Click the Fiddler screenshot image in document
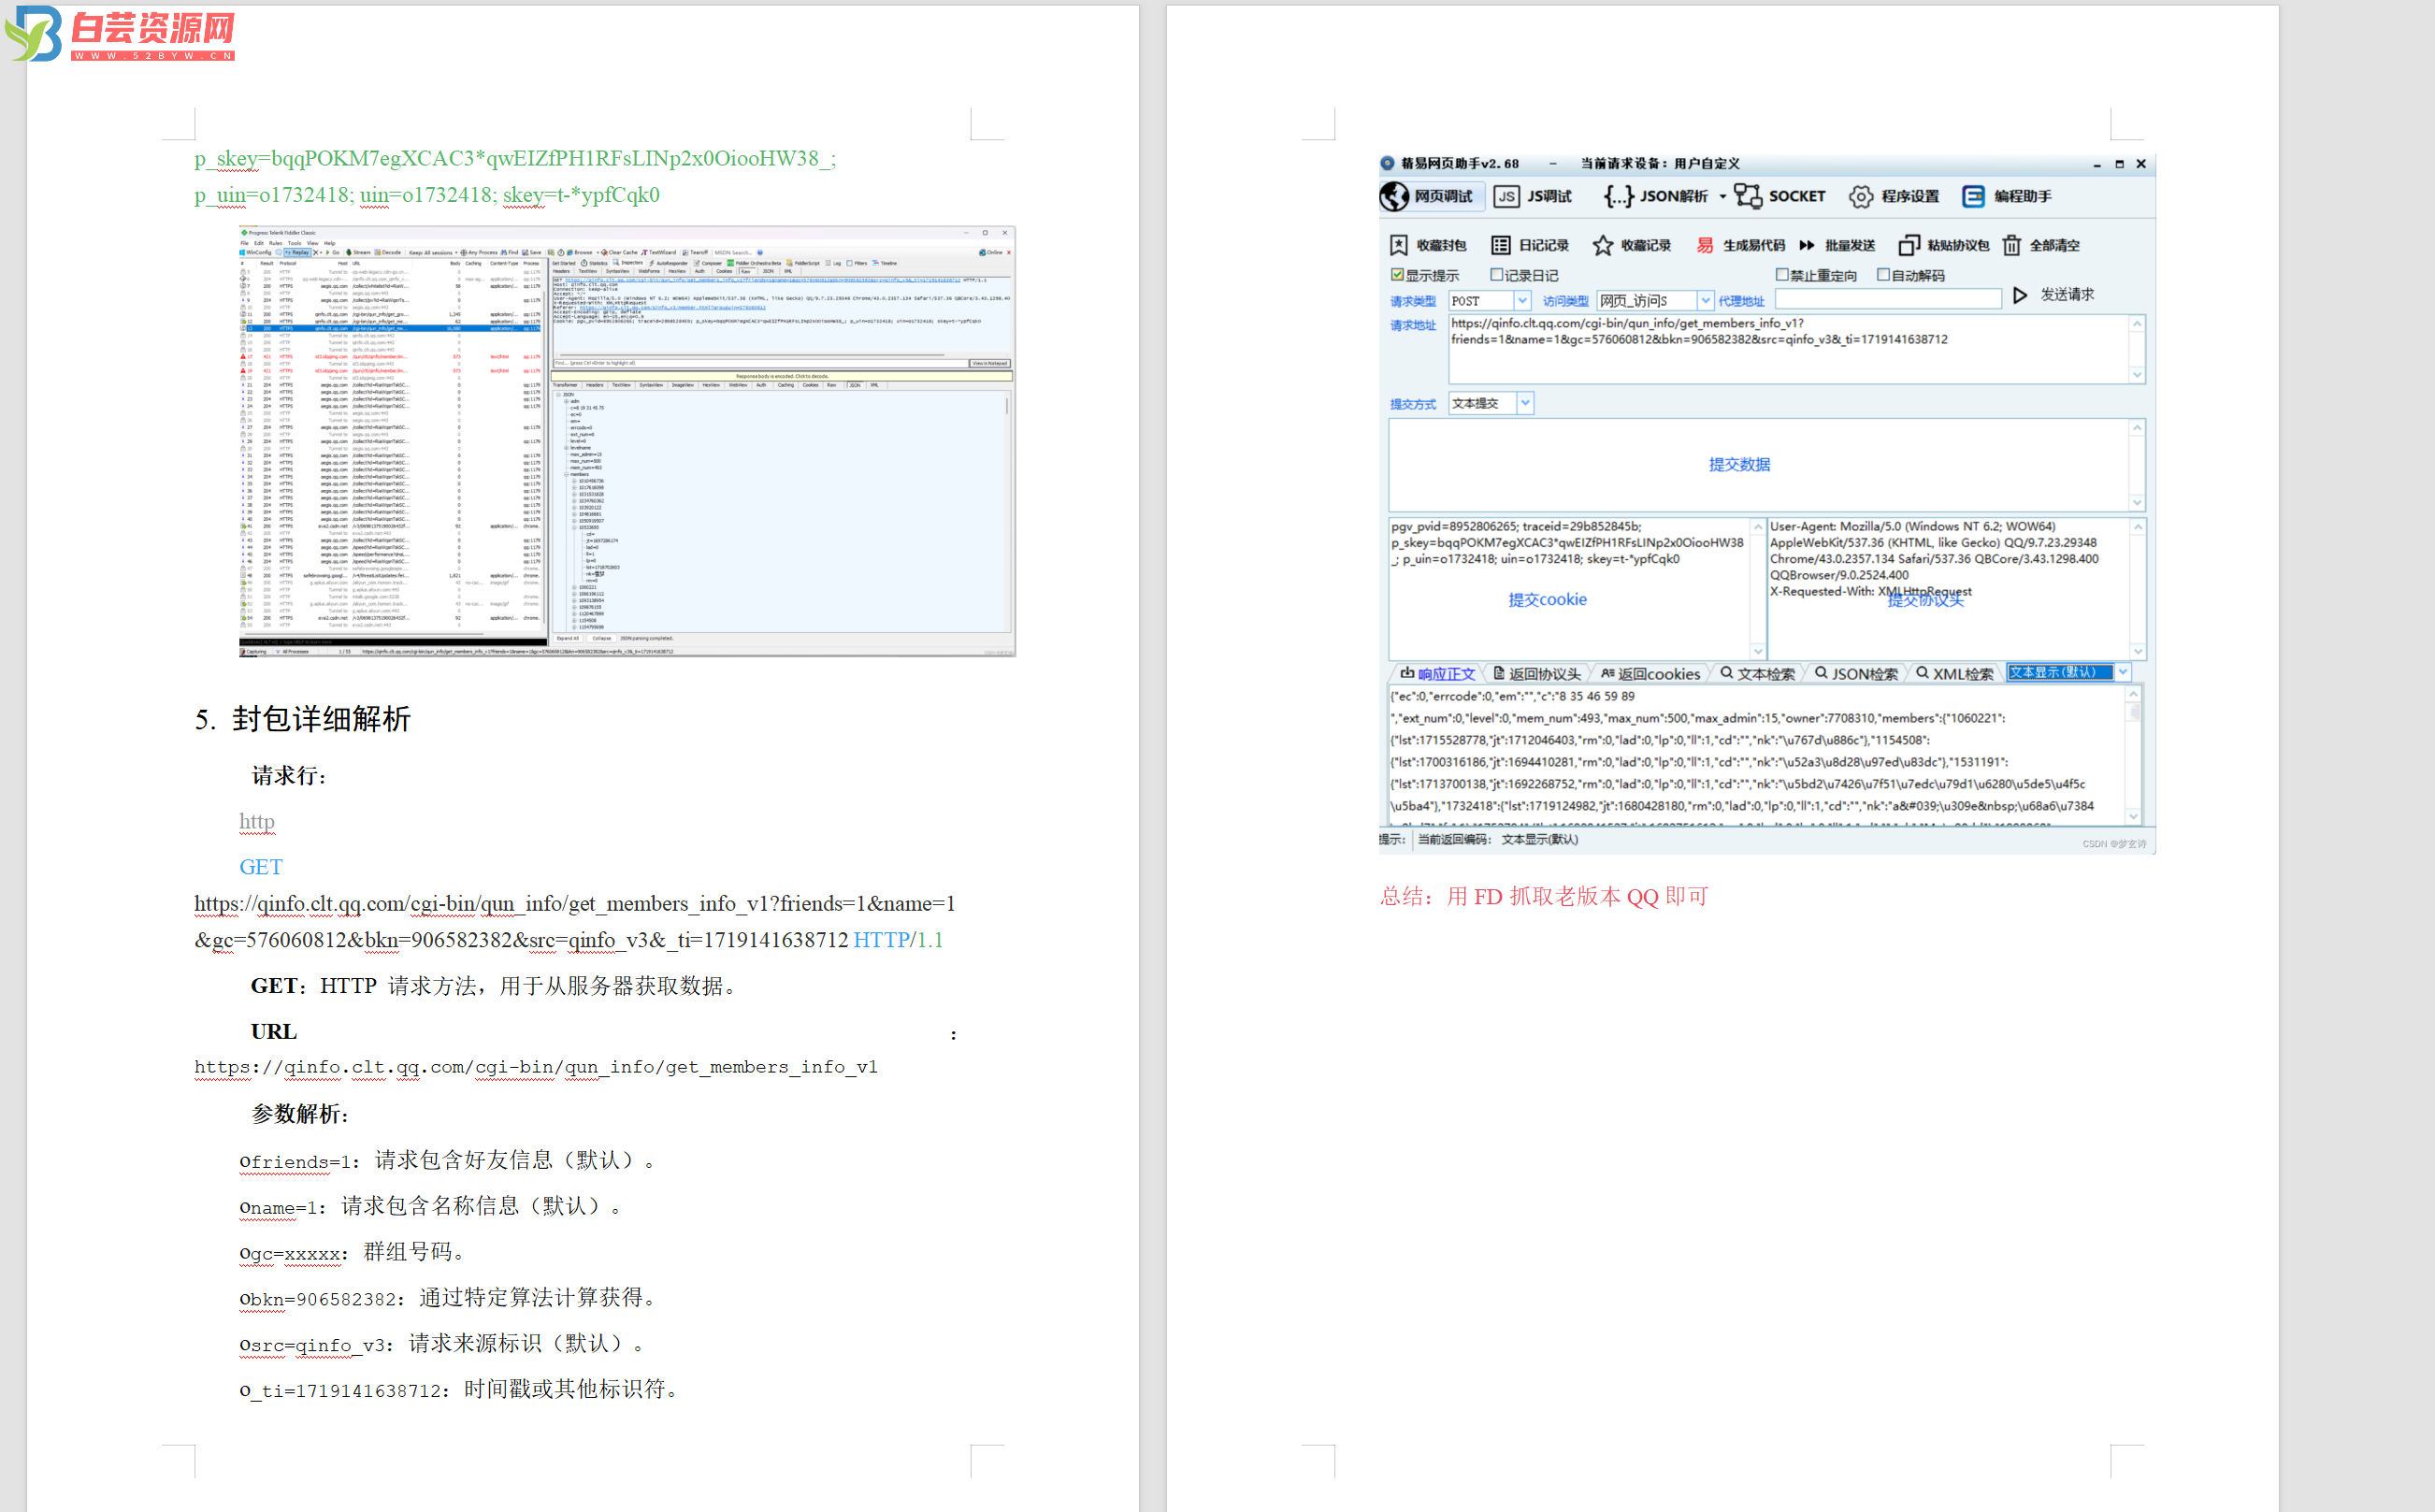The height and width of the screenshot is (1512, 2435). [x=627, y=441]
